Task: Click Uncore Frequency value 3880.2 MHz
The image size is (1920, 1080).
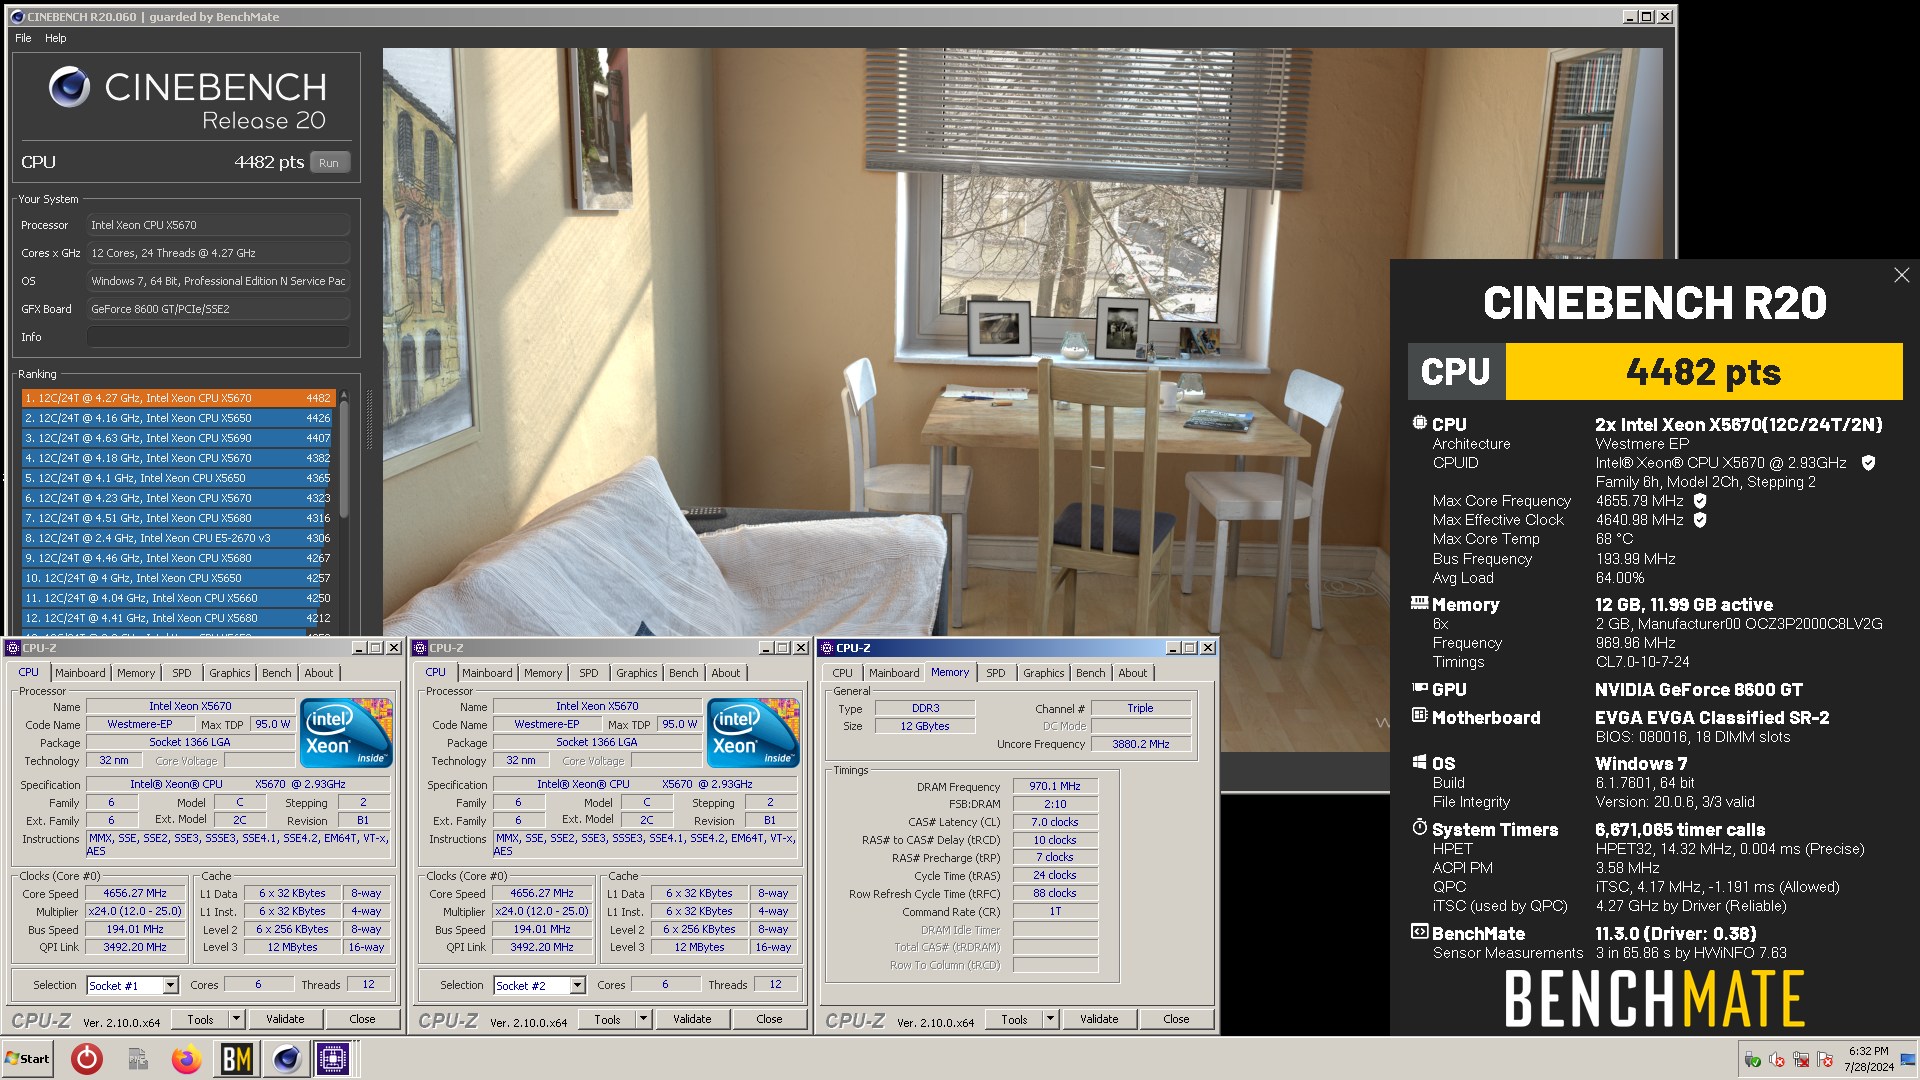Action: click(x=1141, y=744)
